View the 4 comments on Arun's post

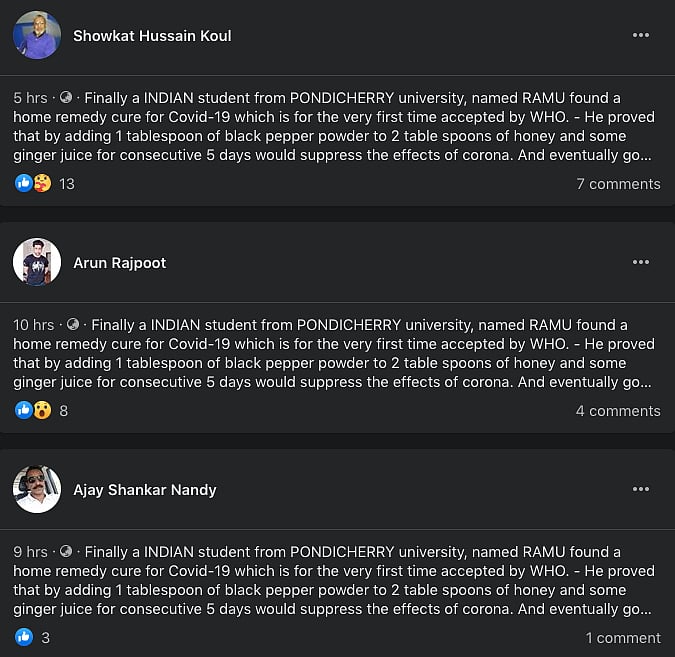coord(618,411)
